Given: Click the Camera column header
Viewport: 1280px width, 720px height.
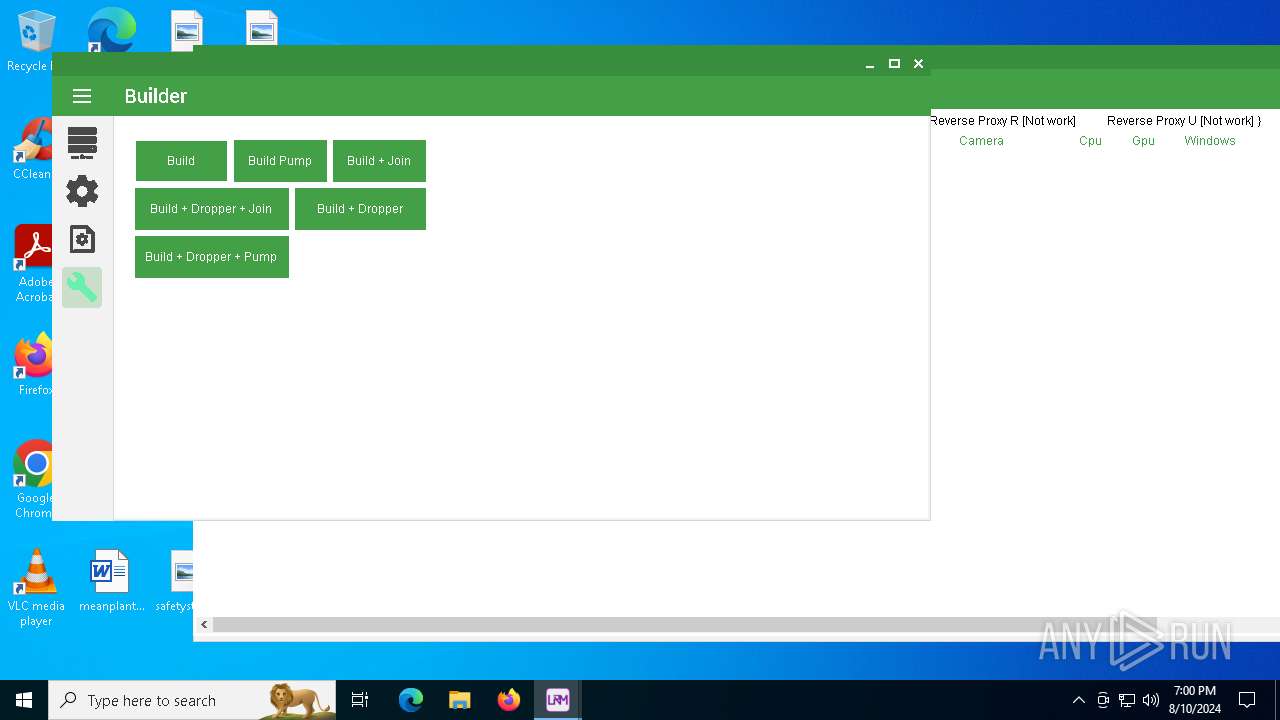Looking at the screenshot, I should (981, 141).
